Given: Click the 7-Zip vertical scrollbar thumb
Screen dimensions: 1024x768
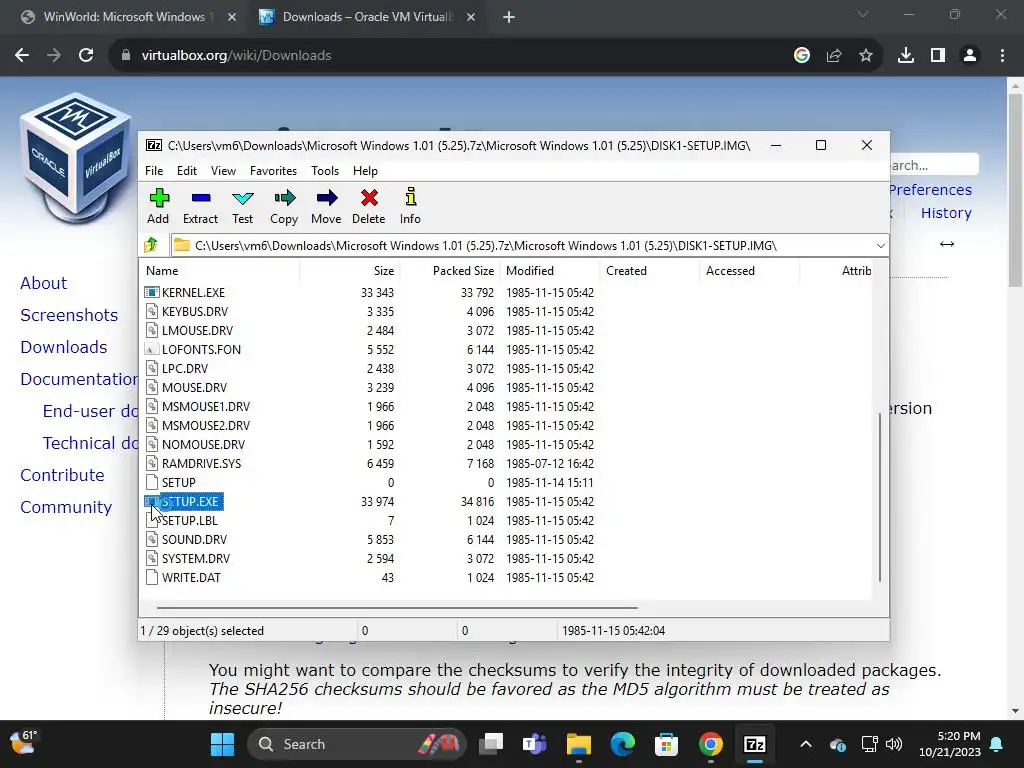Looking at the screenshot, I should point(880,496).
